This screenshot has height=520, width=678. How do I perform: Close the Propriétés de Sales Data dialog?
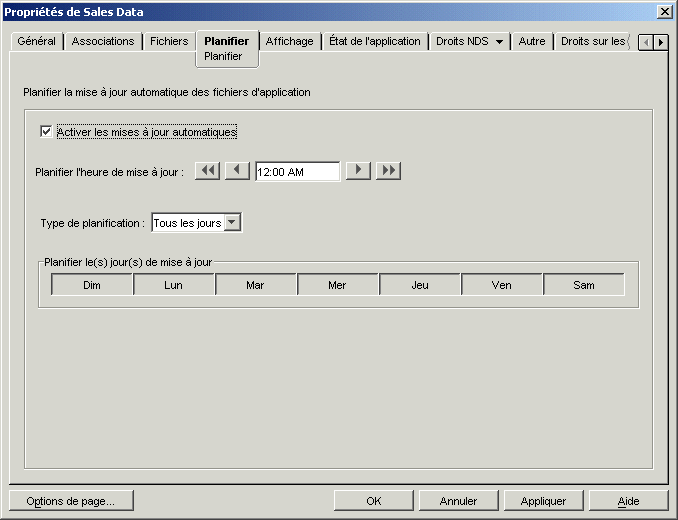click(x=664, y=12)
